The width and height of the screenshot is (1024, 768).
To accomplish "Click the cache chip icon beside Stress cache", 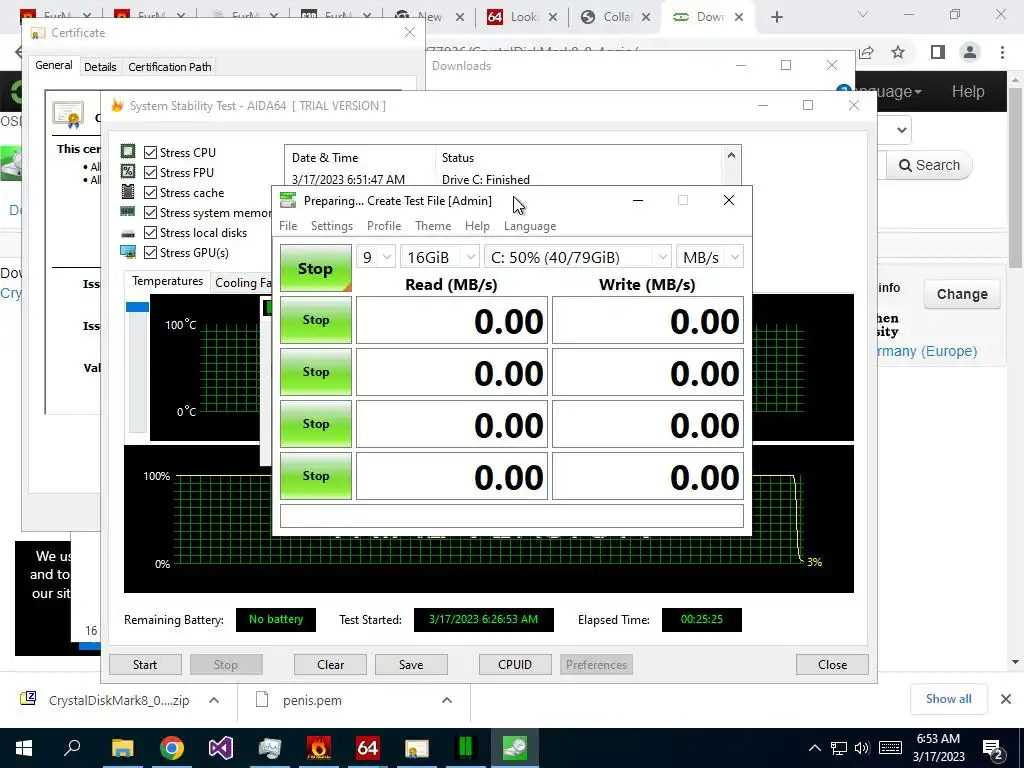I will 128,192.
